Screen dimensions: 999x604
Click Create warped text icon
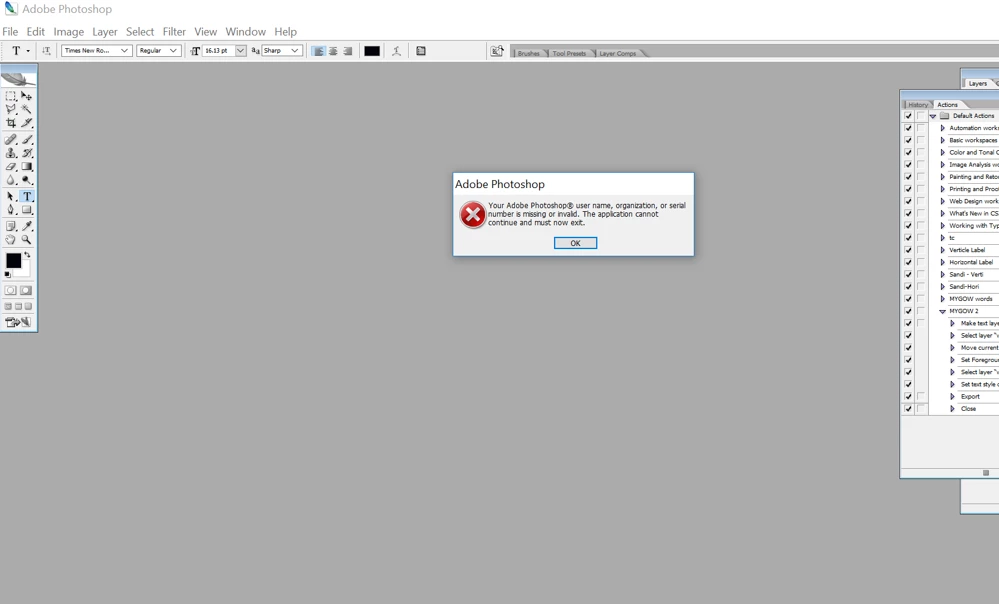click(x=396, y=51)
